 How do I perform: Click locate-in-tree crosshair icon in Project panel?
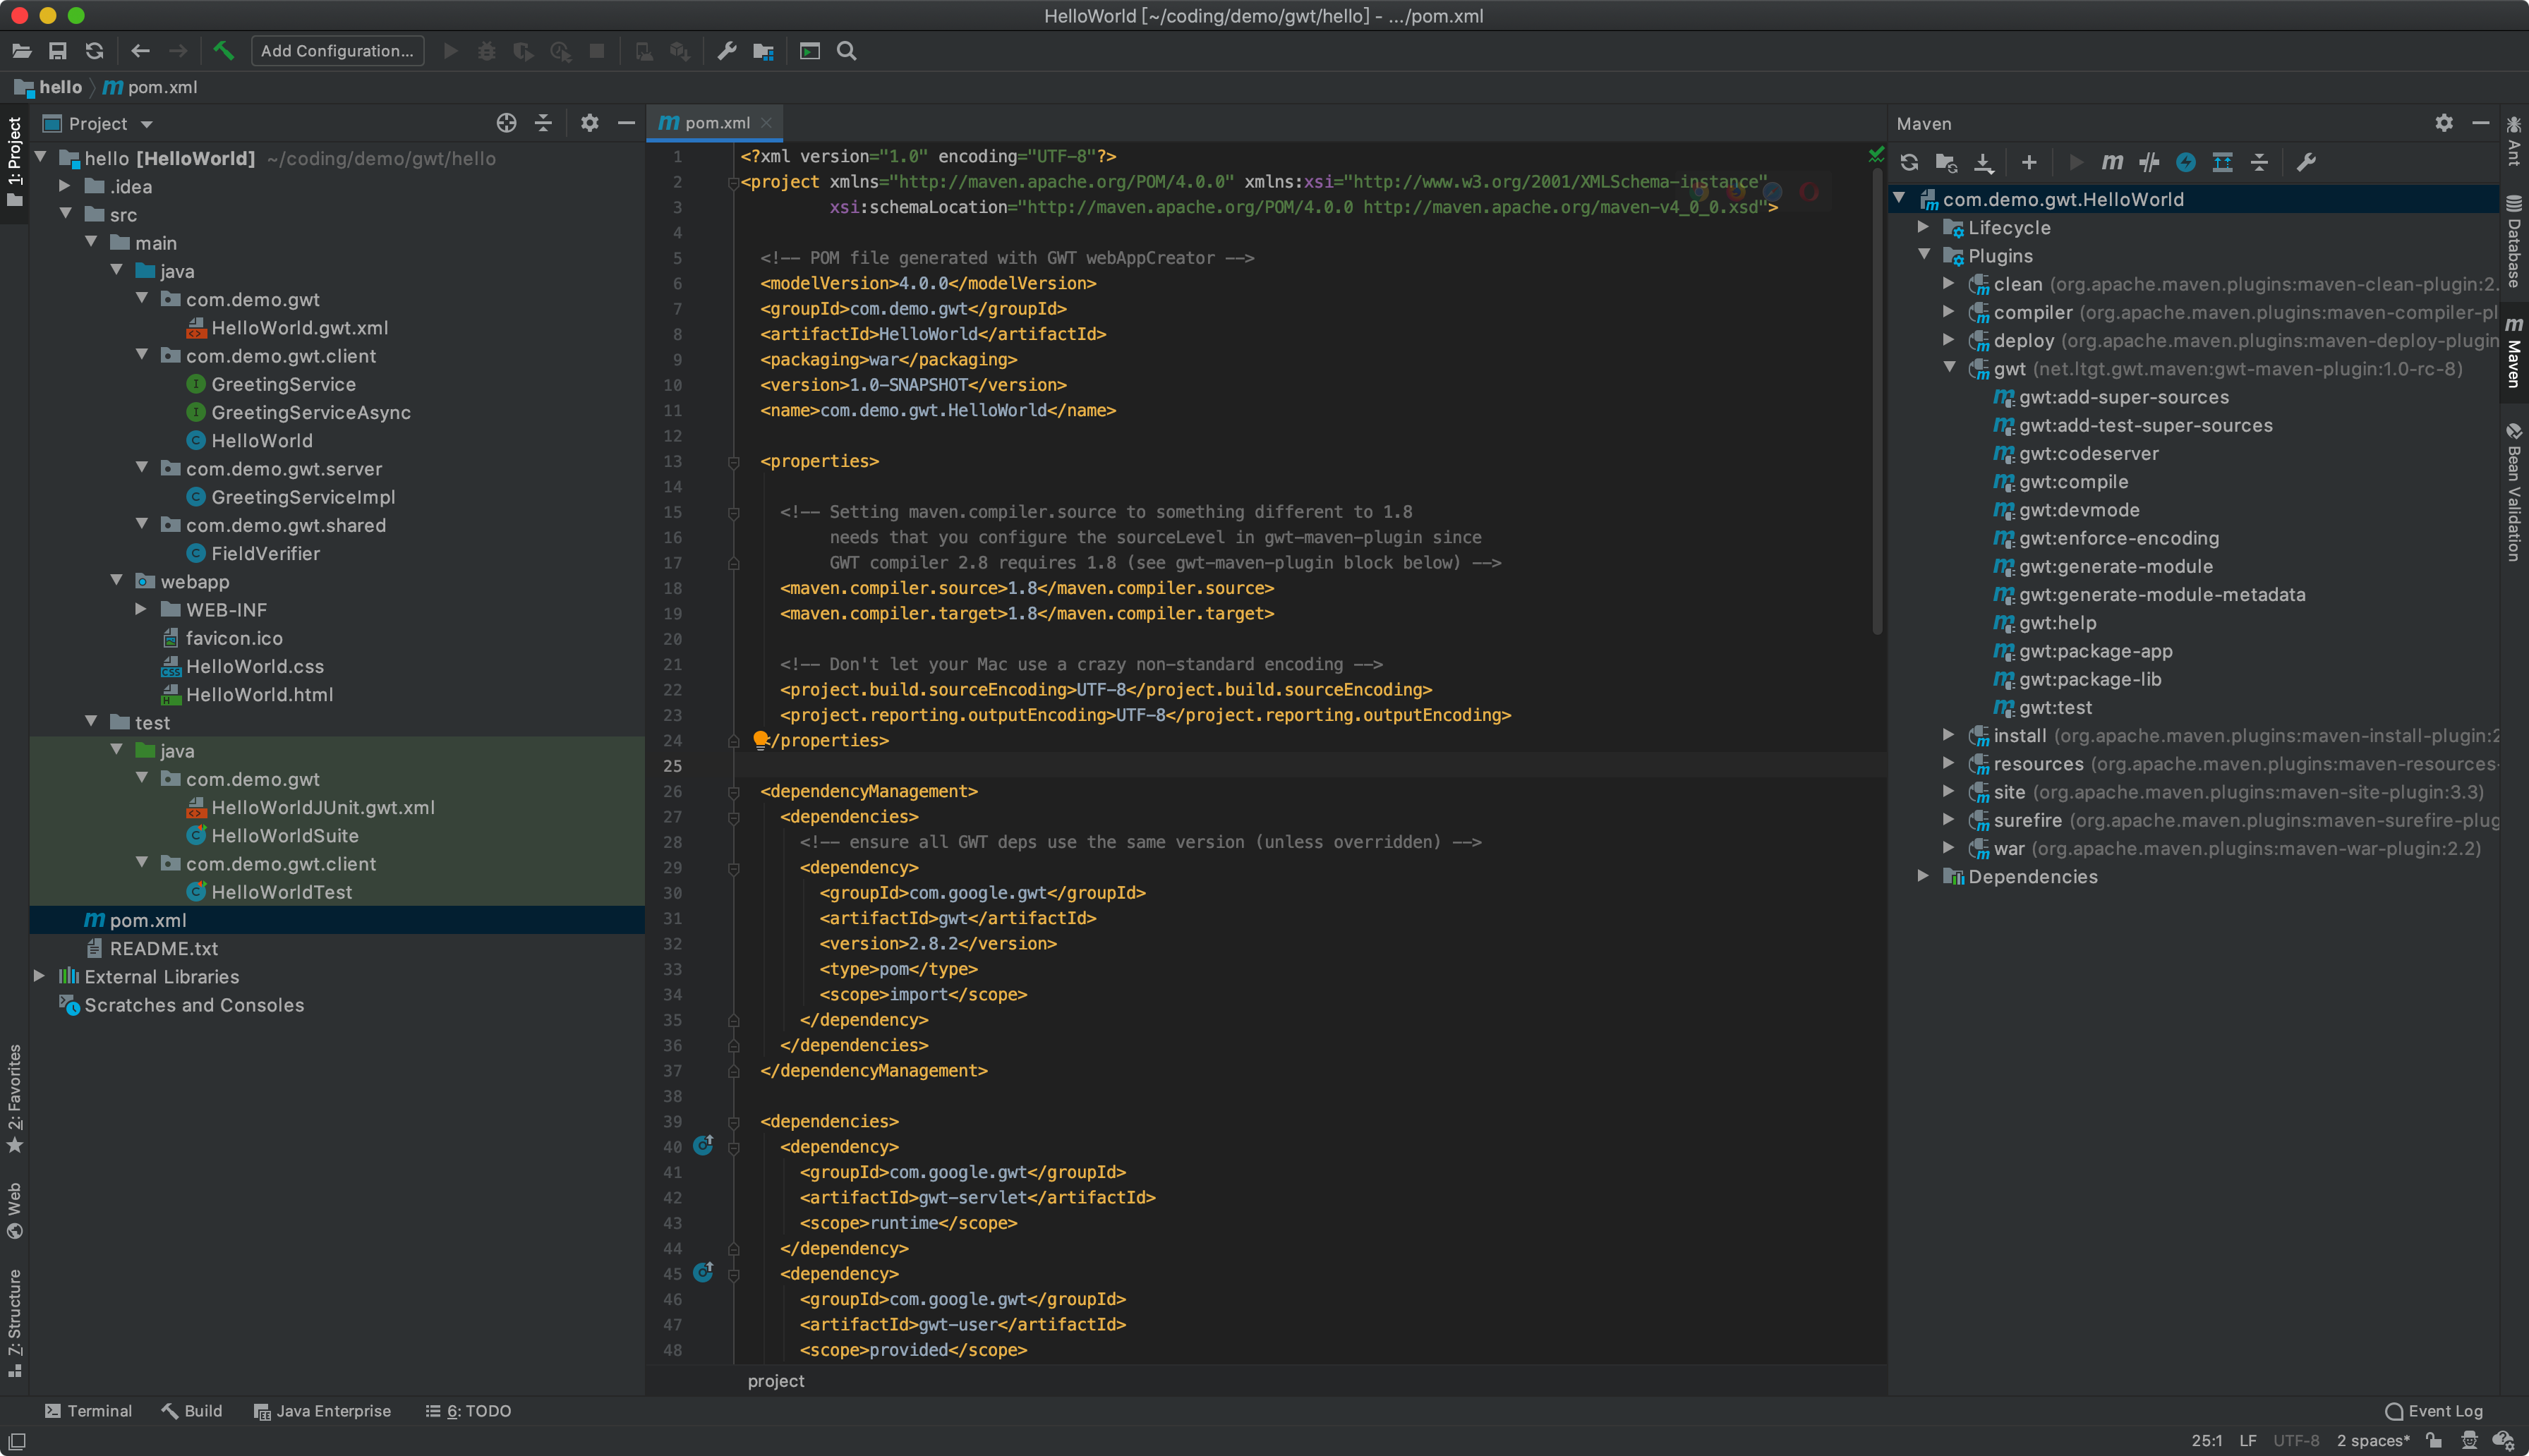tap(506, 123)
